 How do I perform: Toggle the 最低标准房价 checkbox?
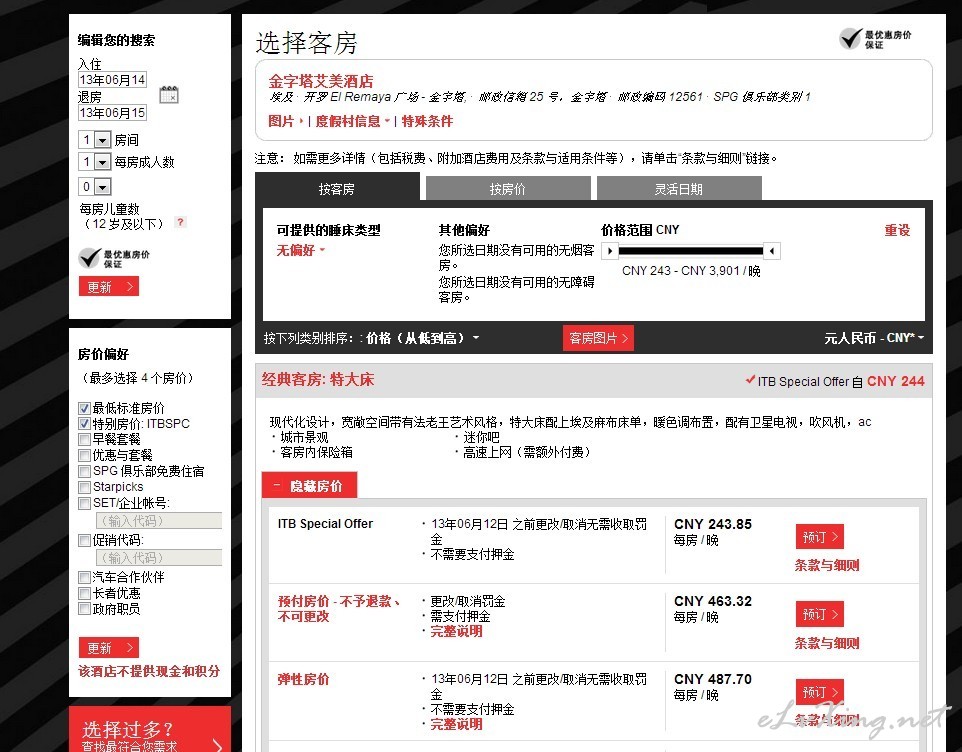coord(84,409)
